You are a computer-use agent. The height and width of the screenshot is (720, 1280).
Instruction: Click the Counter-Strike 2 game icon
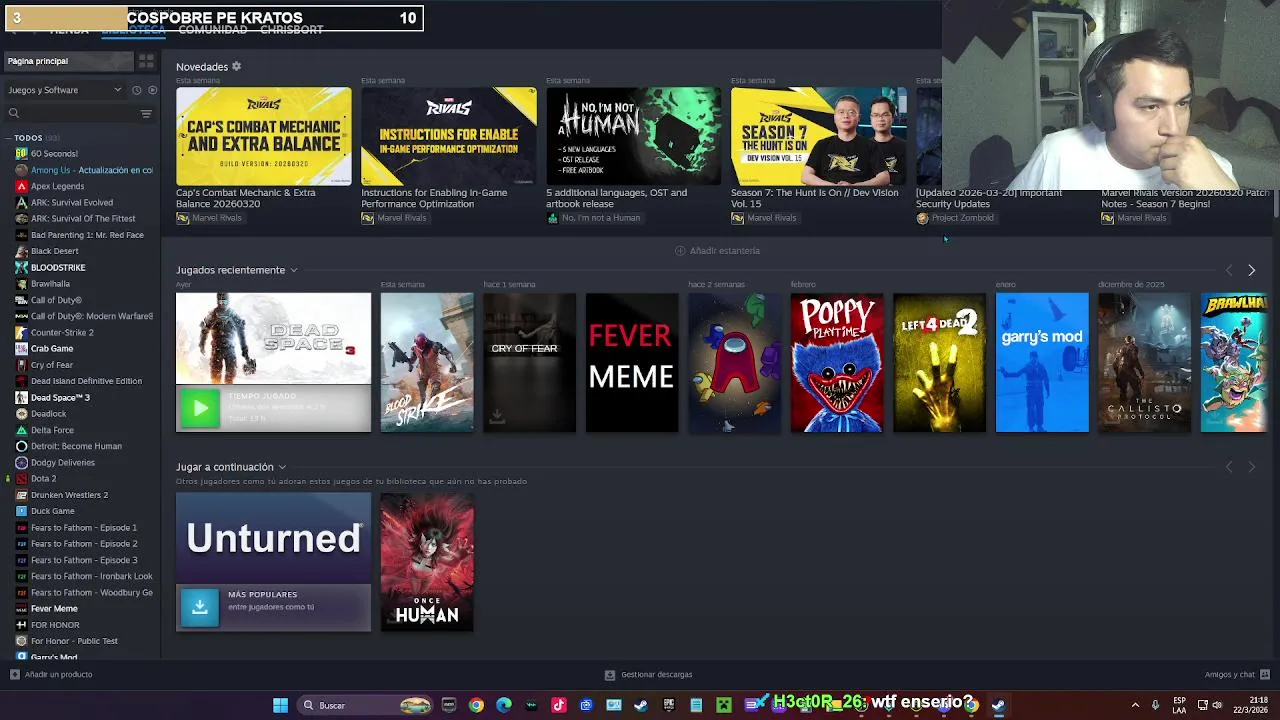[x=21, y=333]
